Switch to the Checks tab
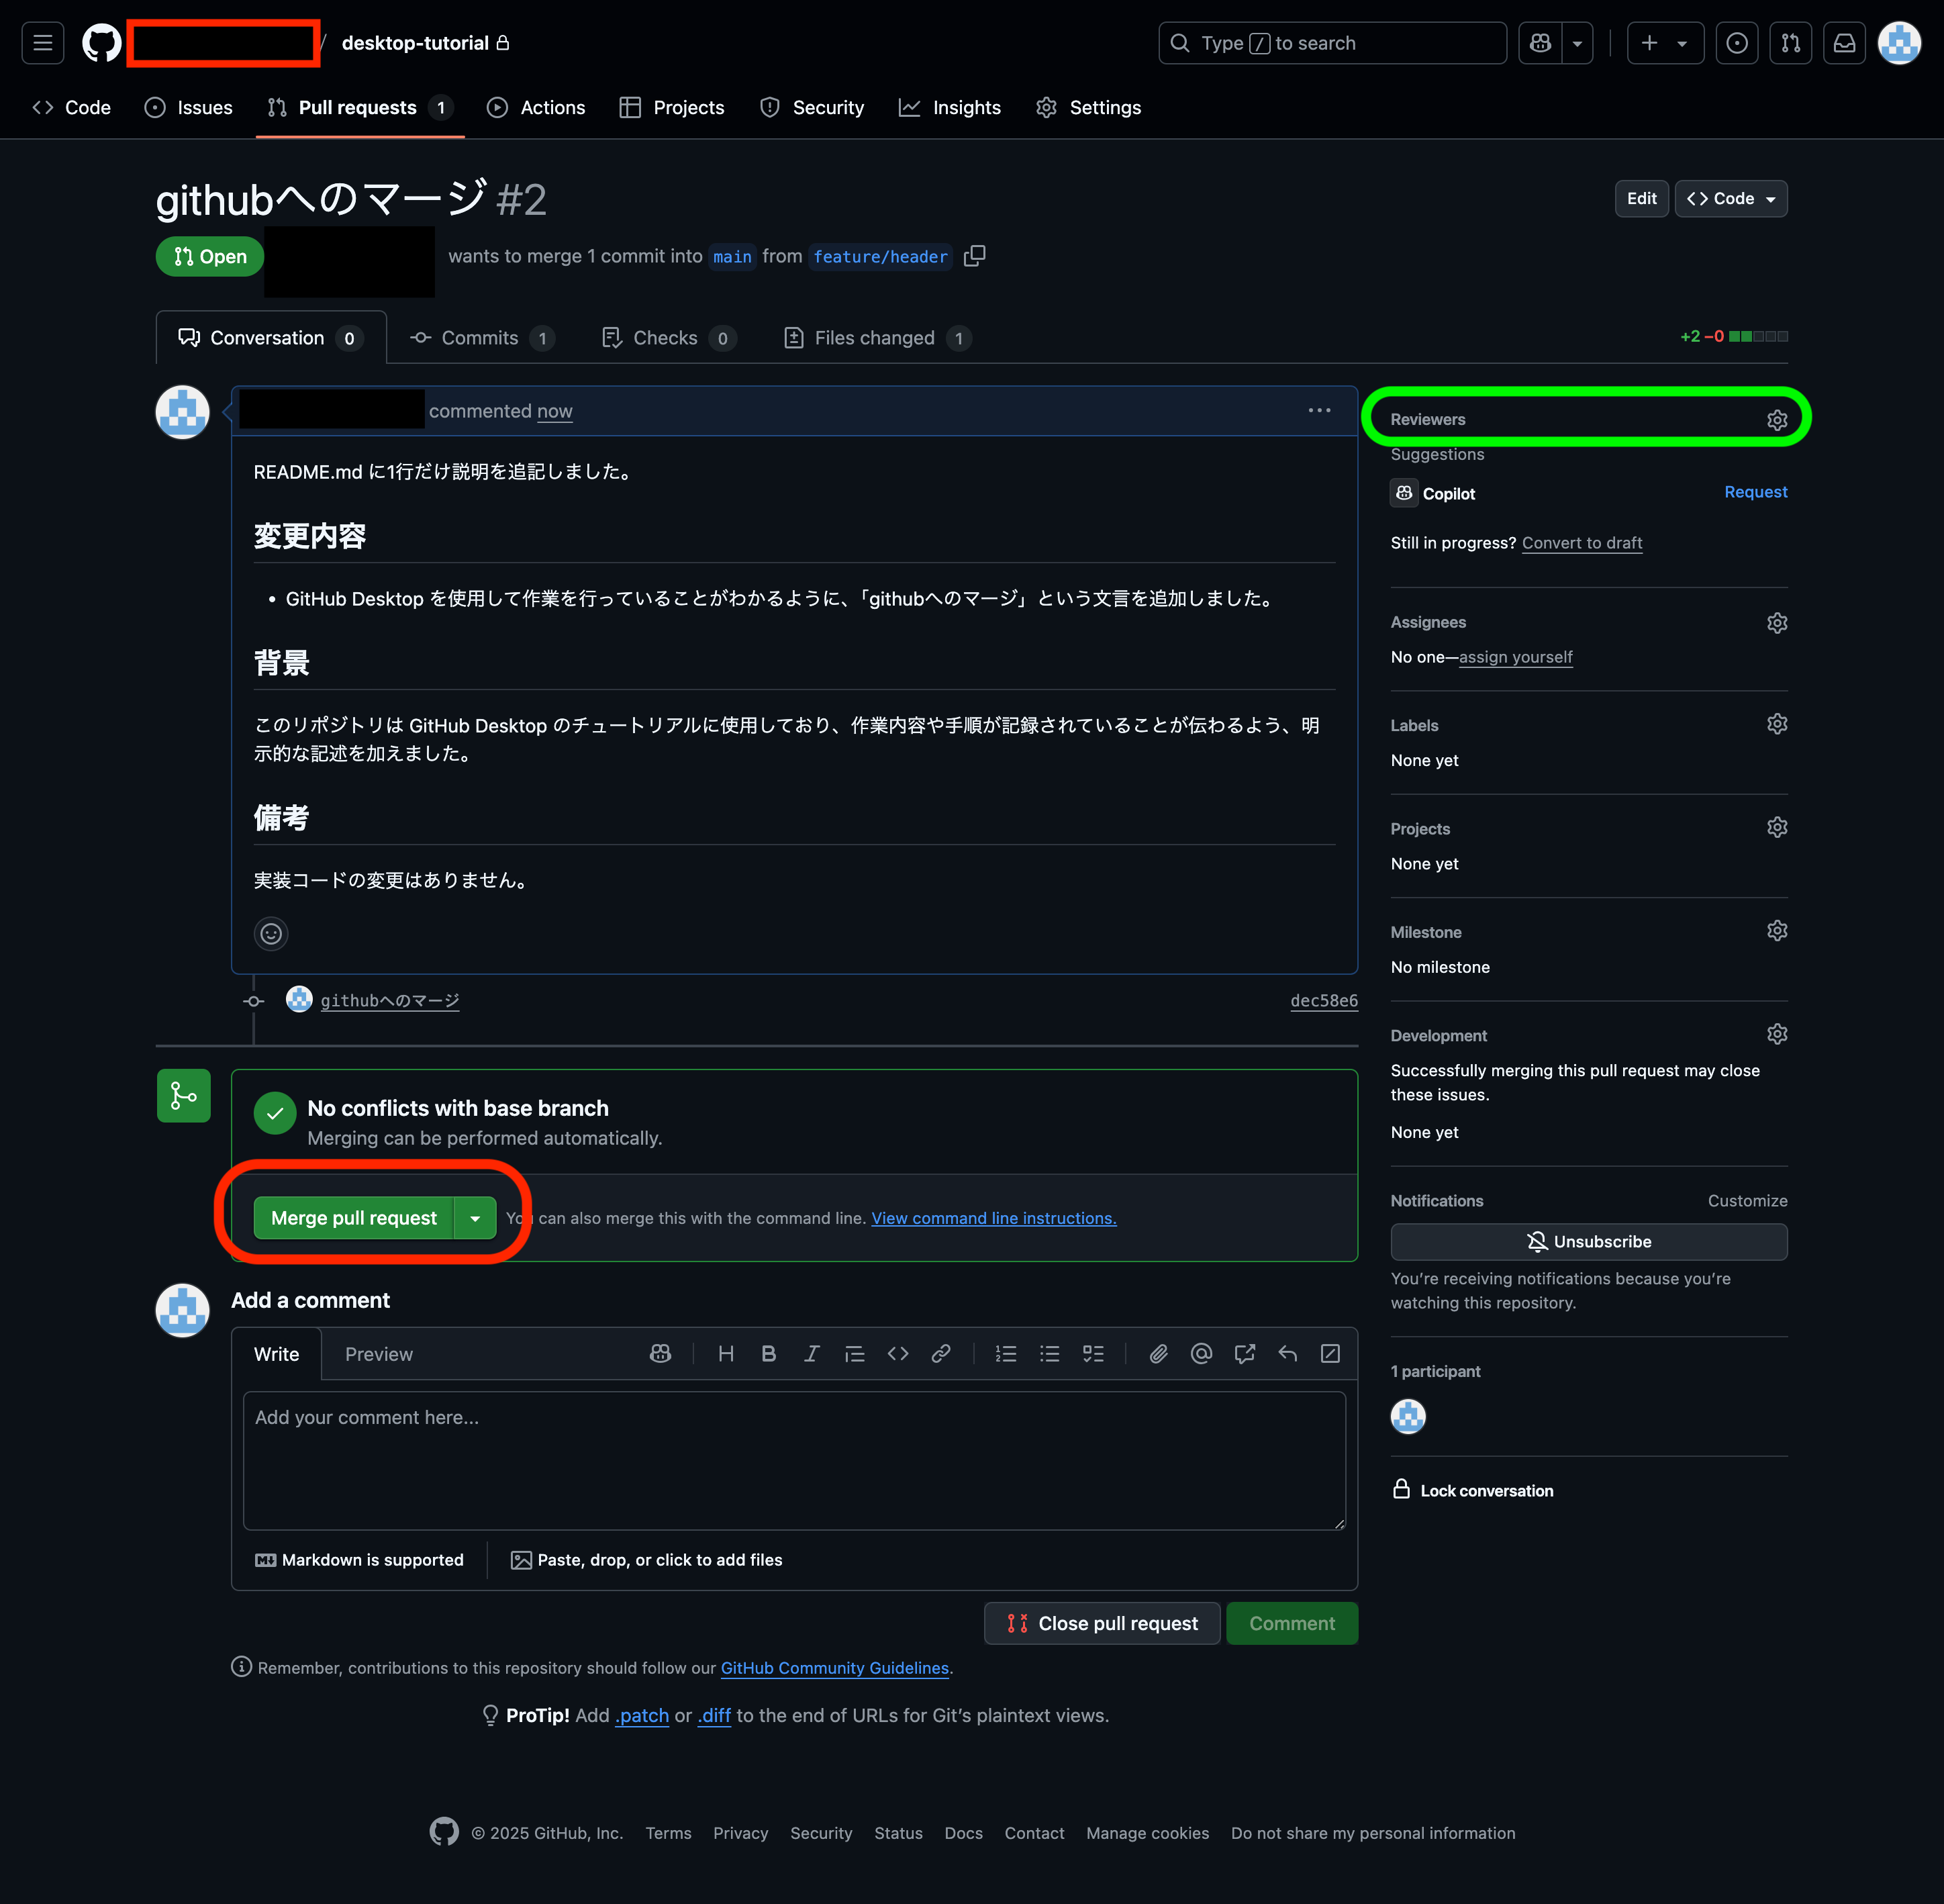The width and height of the screenshot is (1944, 1904). [x=669, y=338]
